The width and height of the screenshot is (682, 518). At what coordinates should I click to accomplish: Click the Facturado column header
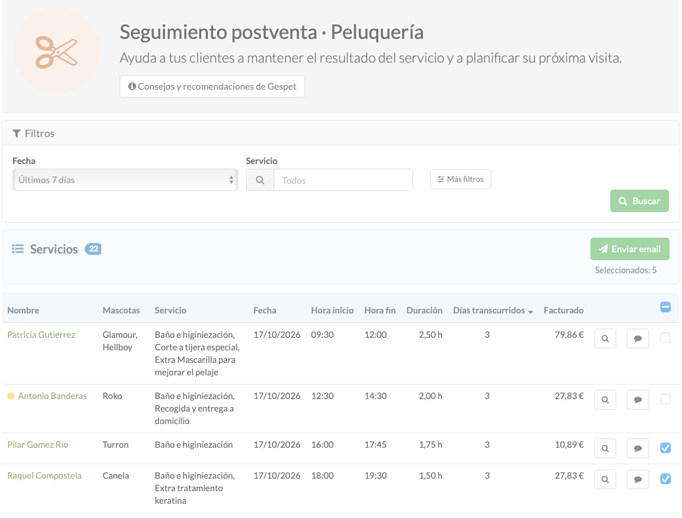(563, 311)
